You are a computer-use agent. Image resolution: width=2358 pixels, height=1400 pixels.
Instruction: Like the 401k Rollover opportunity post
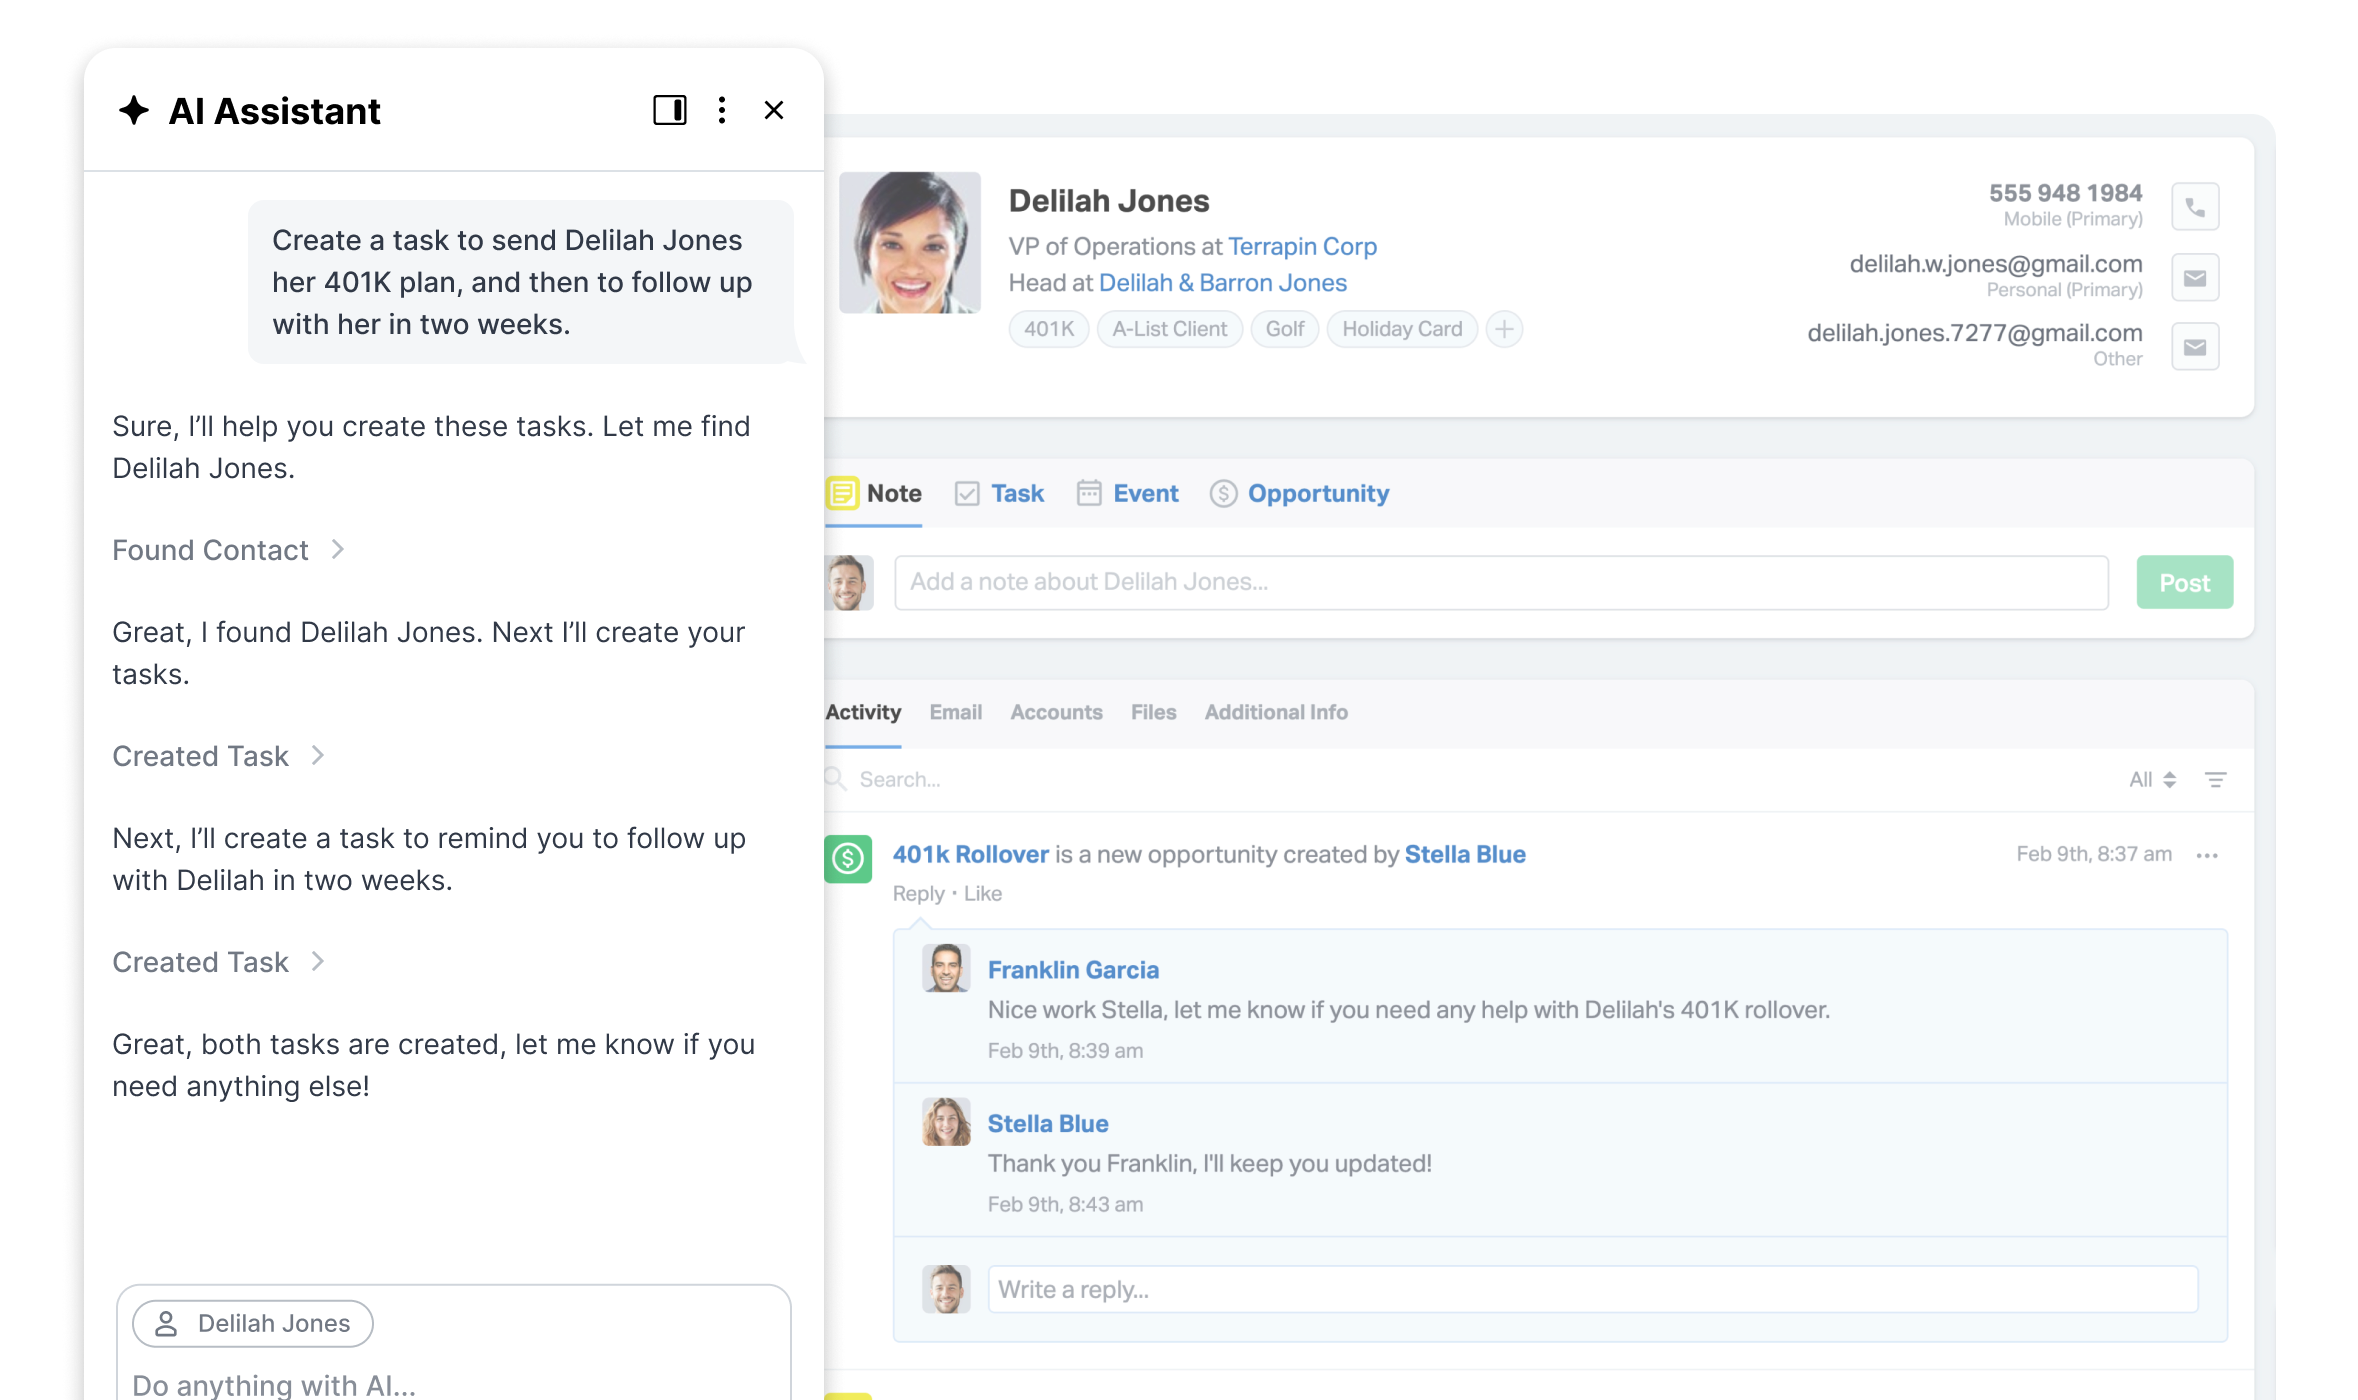[x=983, y=893]
